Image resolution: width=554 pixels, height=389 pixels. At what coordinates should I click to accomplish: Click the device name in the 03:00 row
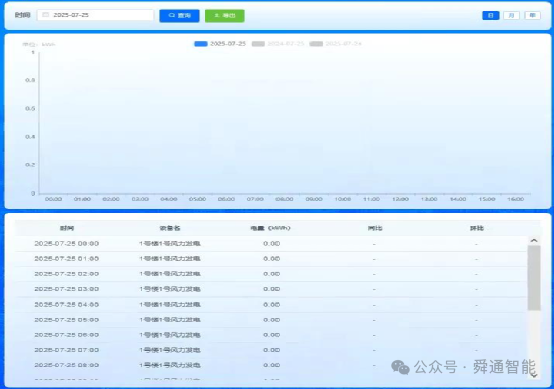coord(170,289)
